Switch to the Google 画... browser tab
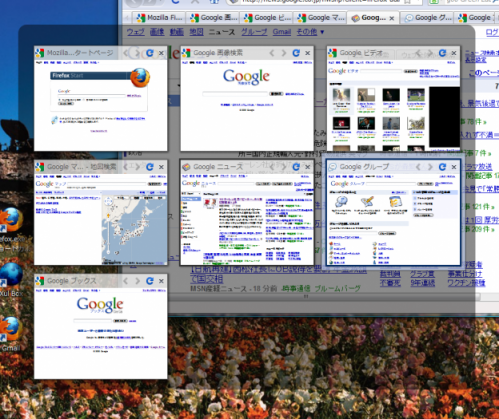499x419 pixels. pos(213,17)
